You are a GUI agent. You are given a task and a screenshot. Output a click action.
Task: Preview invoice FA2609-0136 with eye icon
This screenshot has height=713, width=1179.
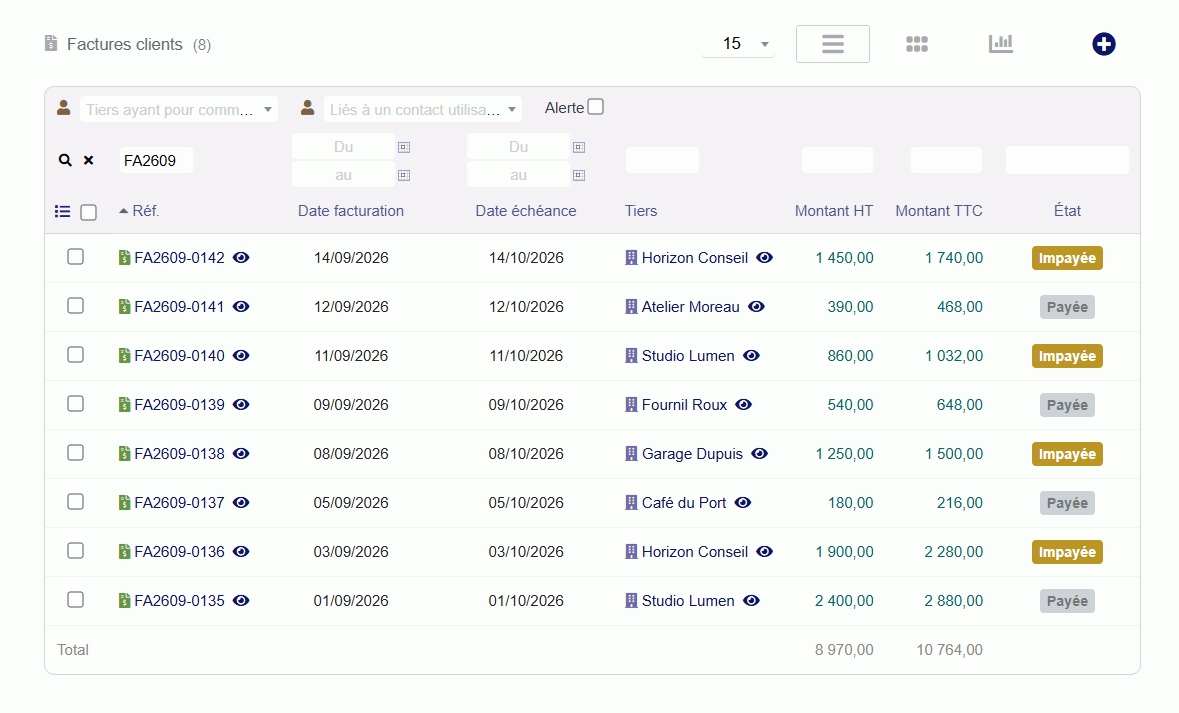pos(241,551)
